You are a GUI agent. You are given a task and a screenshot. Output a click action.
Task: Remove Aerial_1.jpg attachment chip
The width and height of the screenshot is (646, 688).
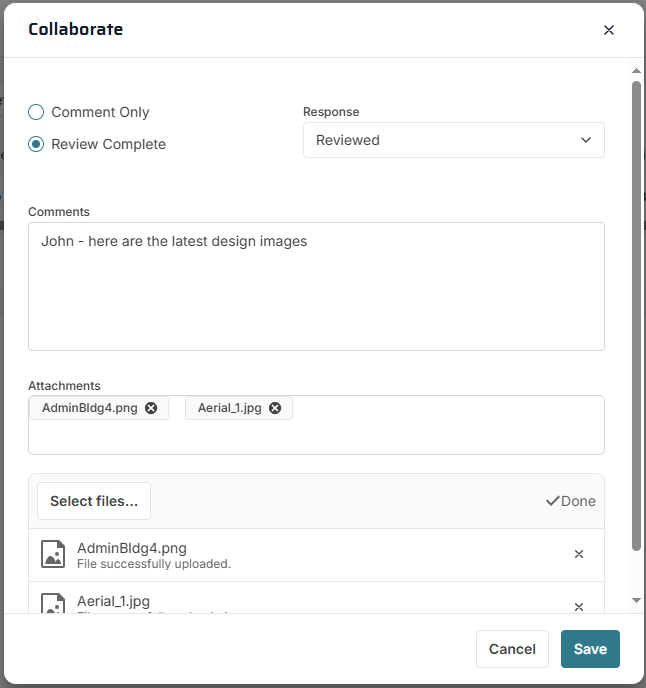point(275,408)
